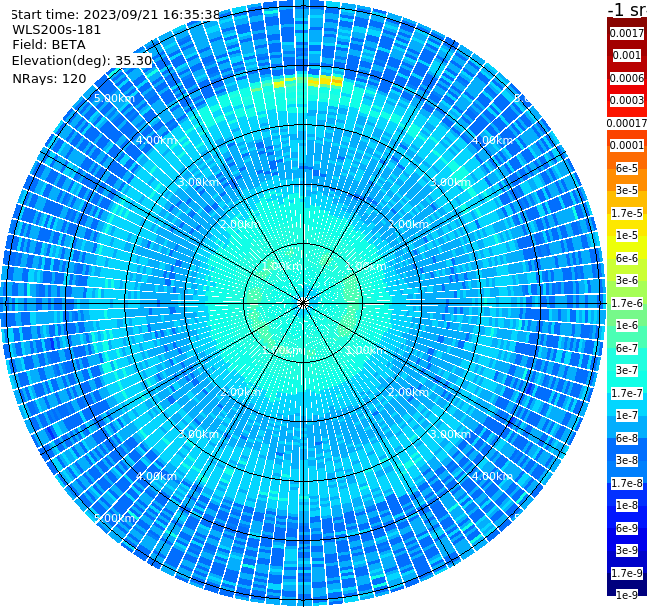Screen dimensions: 647x607
Task: Click the lower-left "5.00km" range ring label
Action: click(x=114, y=518)
